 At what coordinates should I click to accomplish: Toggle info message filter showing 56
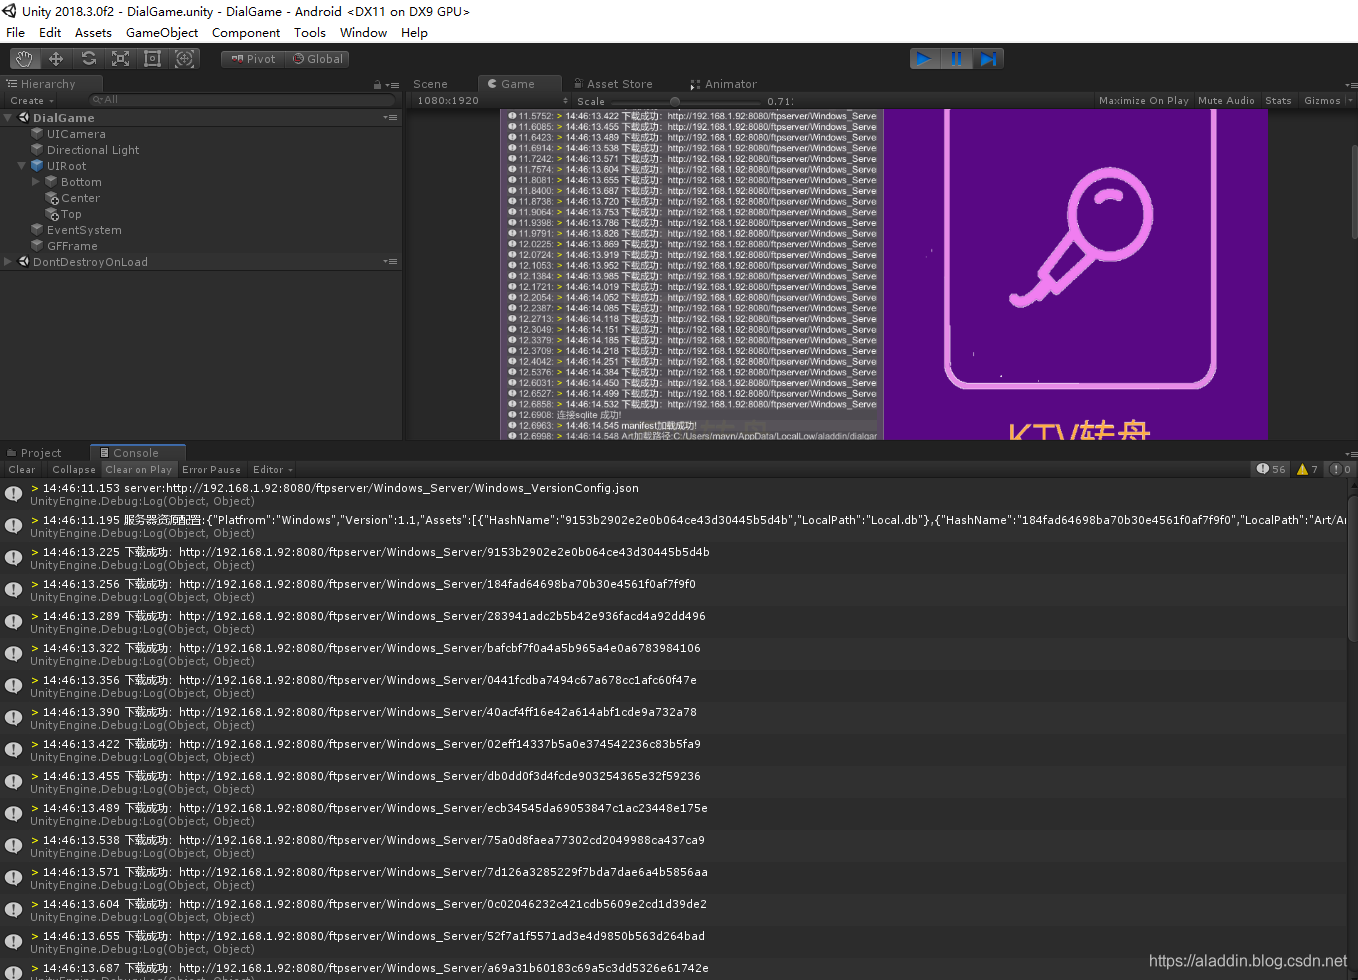(1271, 469)
